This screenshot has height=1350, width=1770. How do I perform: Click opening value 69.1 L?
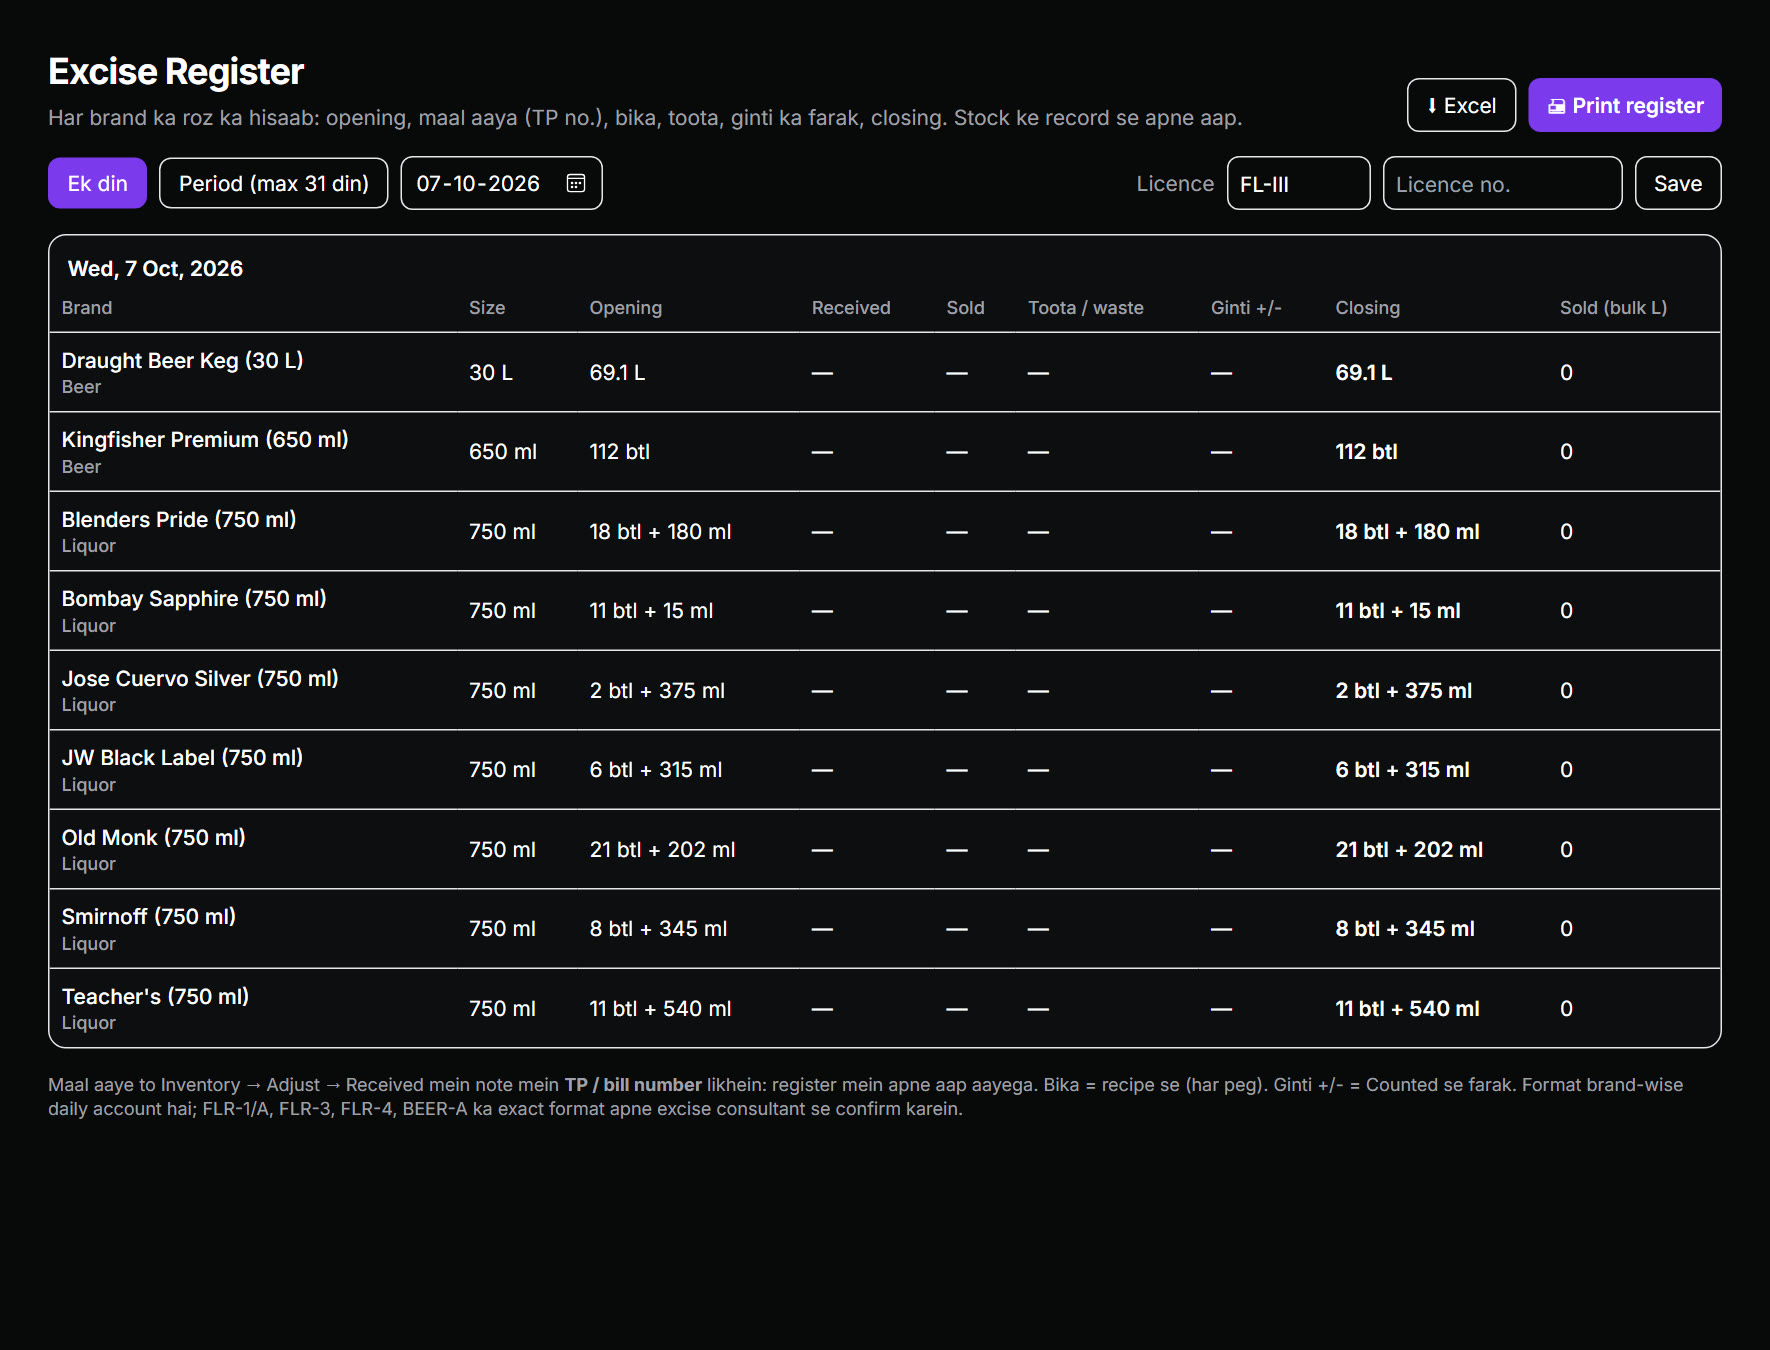tap(617, 373)
